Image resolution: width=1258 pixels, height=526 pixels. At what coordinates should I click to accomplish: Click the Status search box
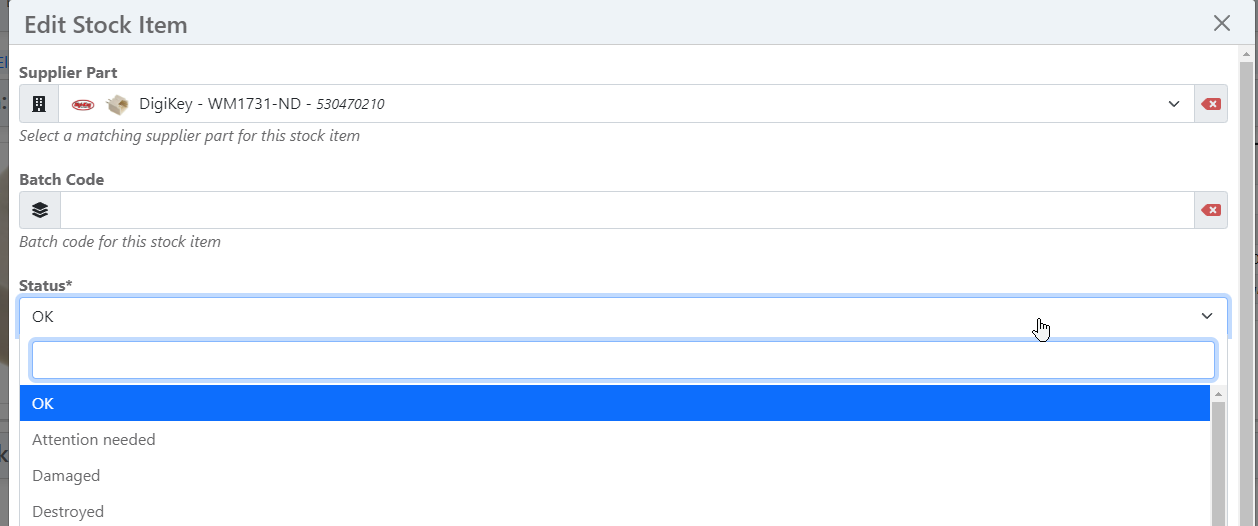point(623,360)
